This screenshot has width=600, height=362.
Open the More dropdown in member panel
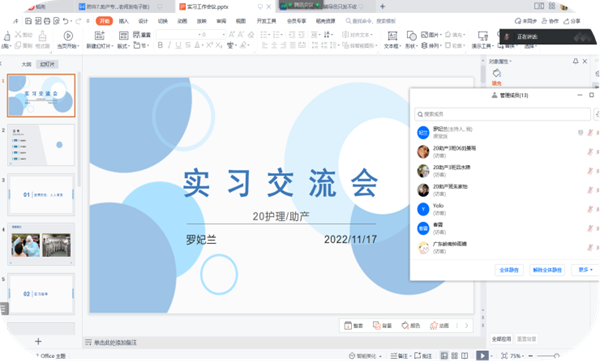pyautogui.click(x=585, y=270)
